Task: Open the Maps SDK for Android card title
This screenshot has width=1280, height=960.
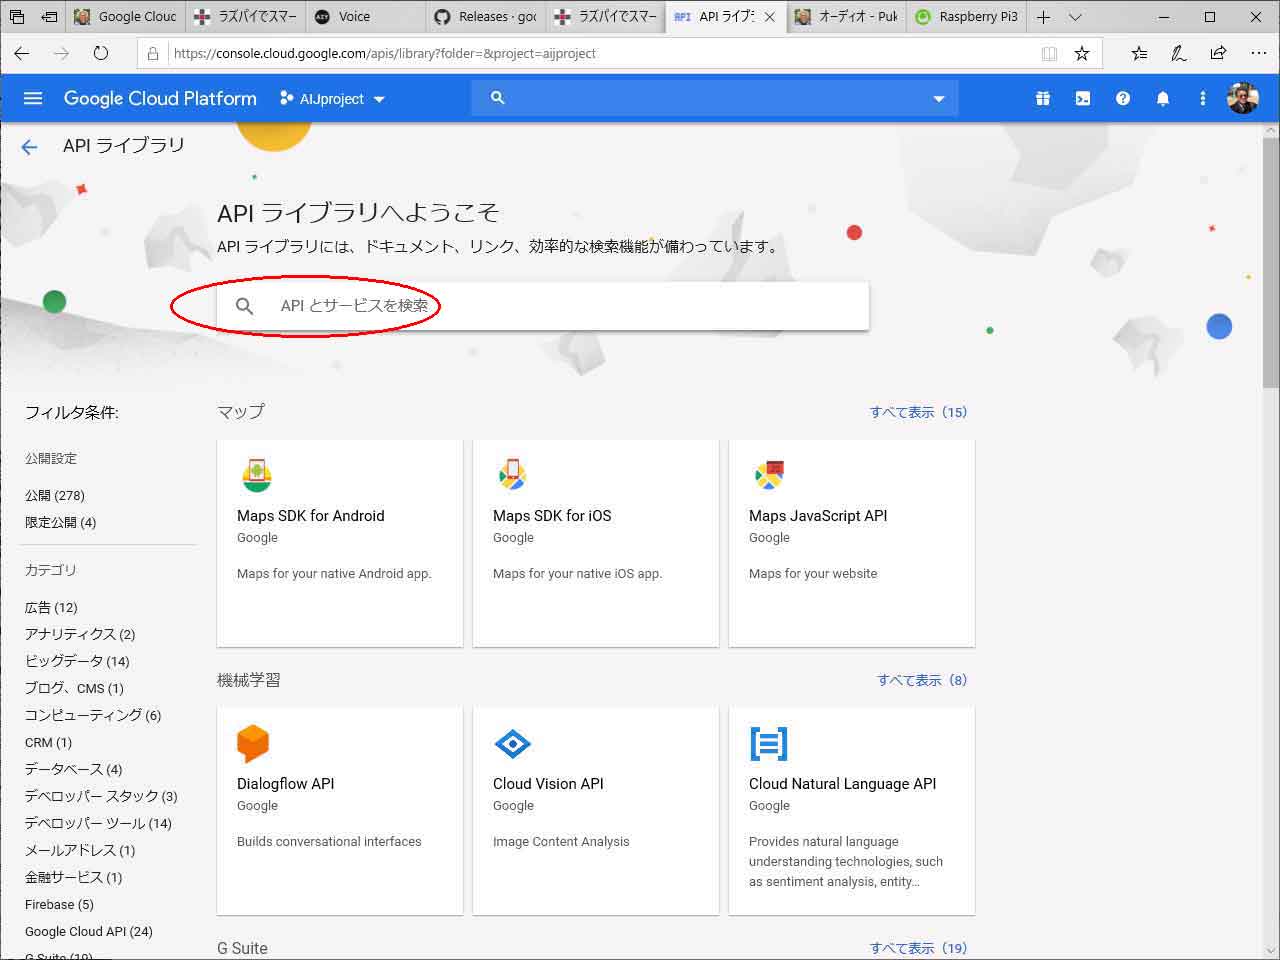Action: click(x=310, y=516)
